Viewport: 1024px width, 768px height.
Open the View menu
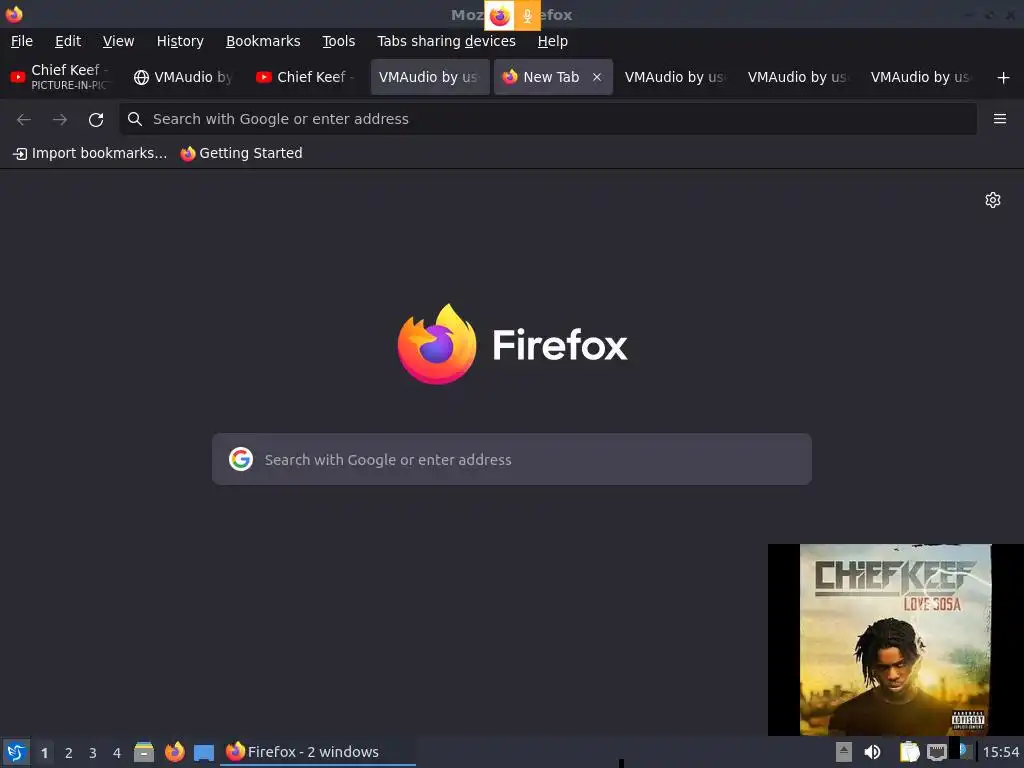tap(118, 41)
